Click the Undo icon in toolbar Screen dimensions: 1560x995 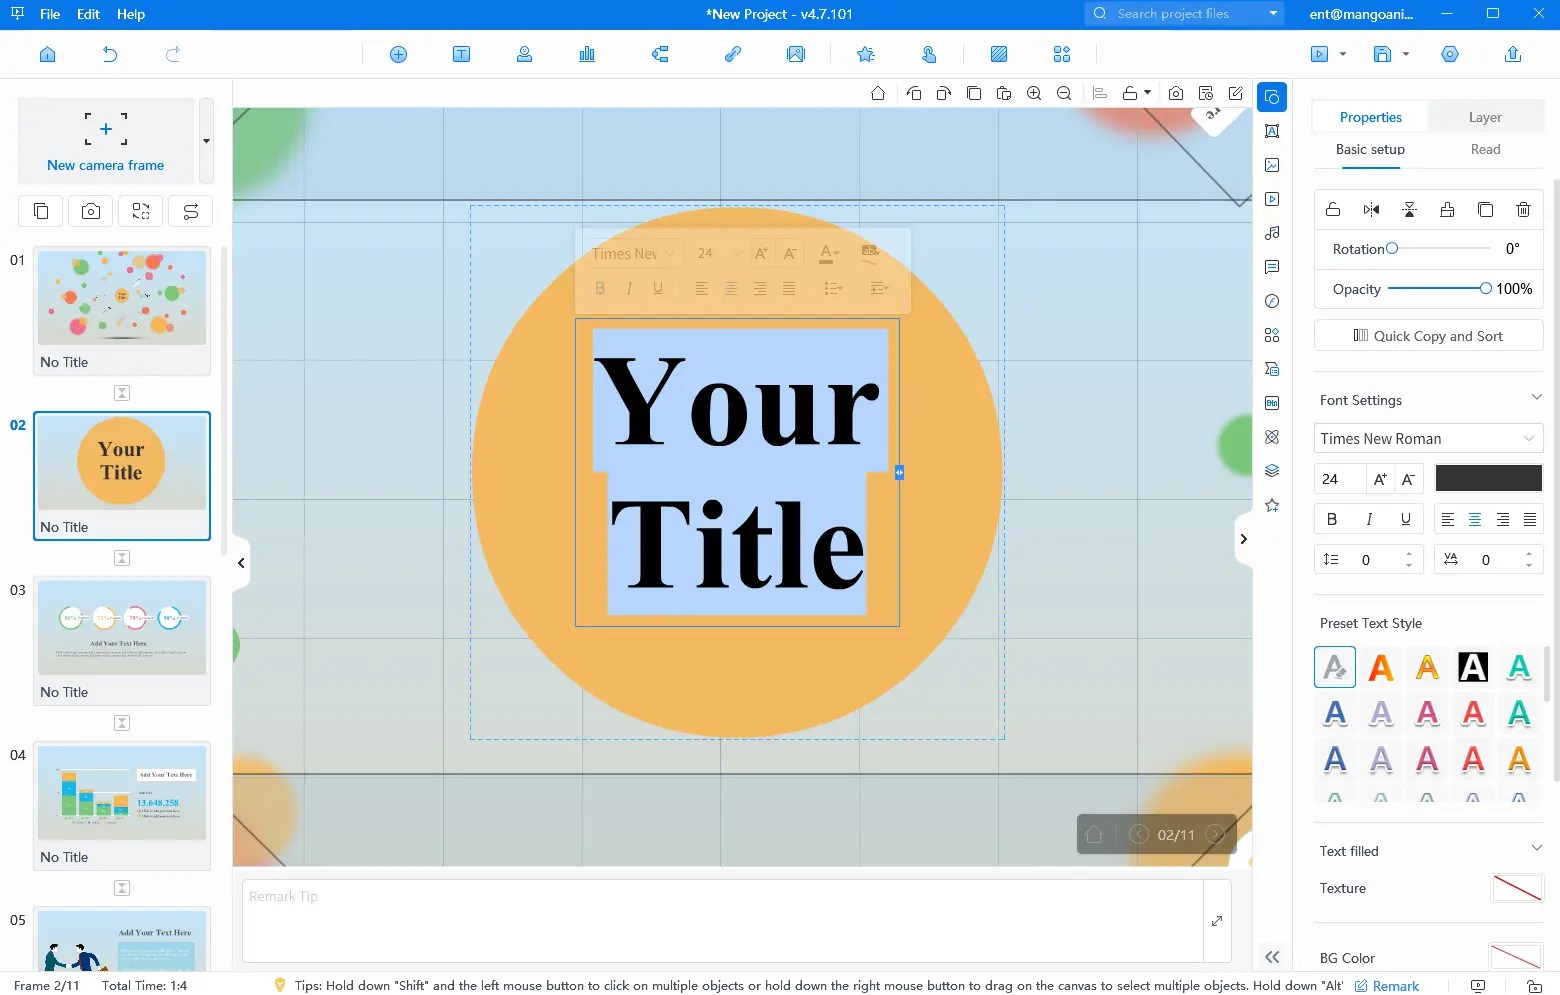[x=110, y=54]
